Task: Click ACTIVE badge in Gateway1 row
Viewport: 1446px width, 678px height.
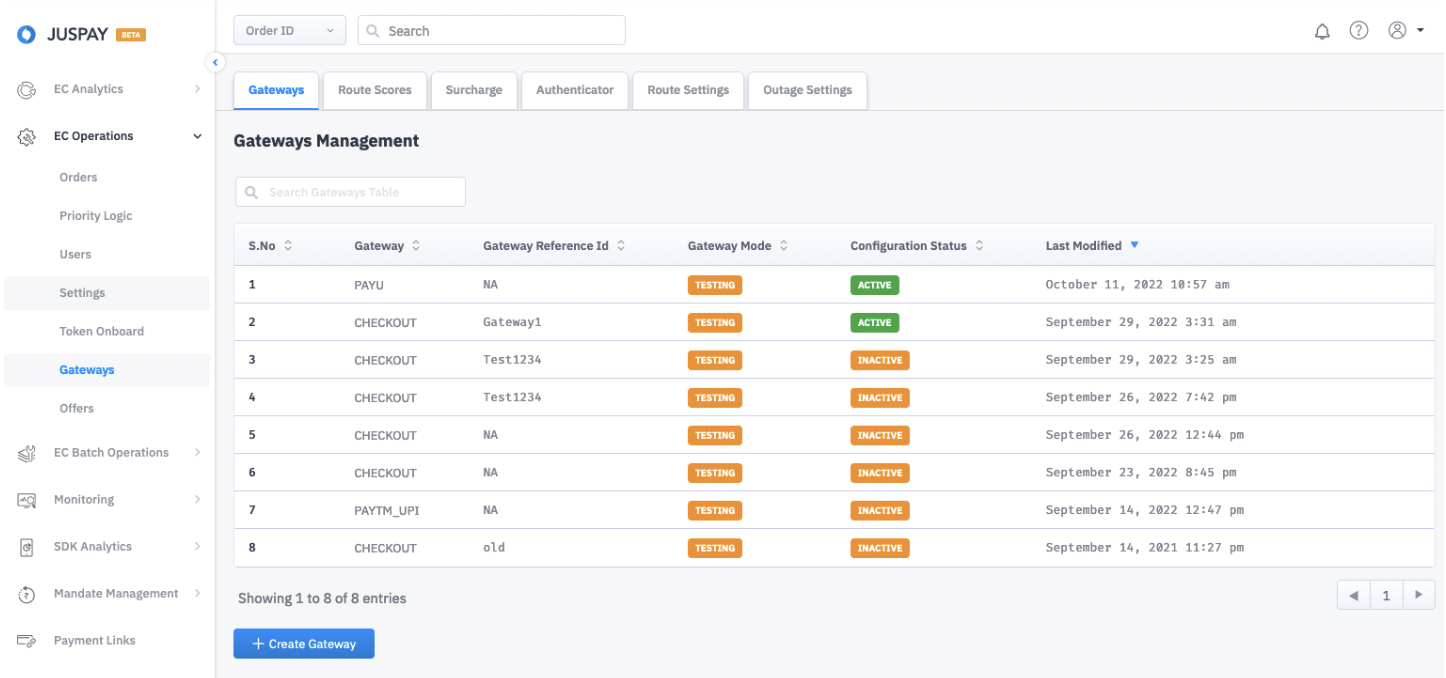Action: pos(874,322)
